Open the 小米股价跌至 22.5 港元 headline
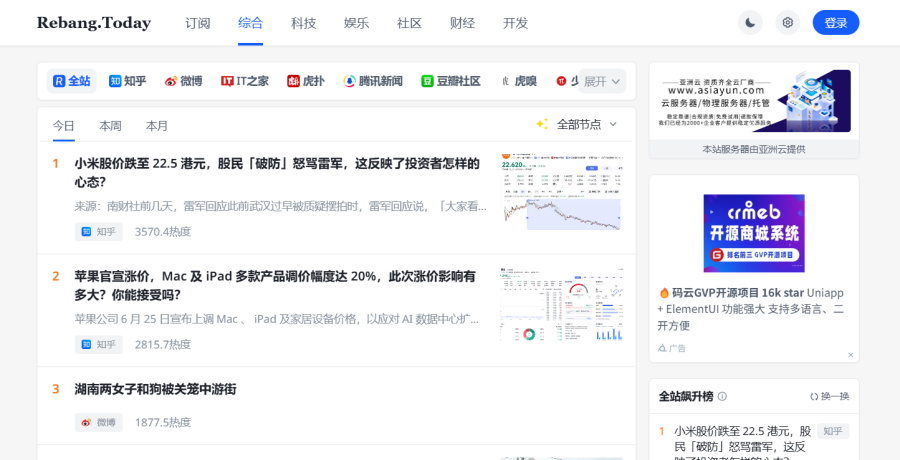 (x=277, y=173)
